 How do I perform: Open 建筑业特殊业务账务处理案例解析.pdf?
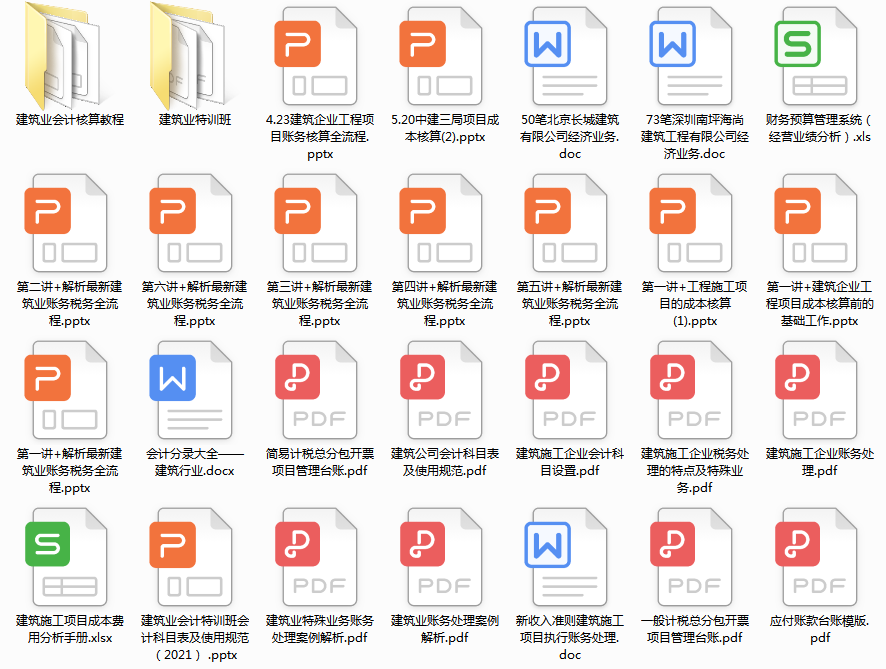point(318,557)
